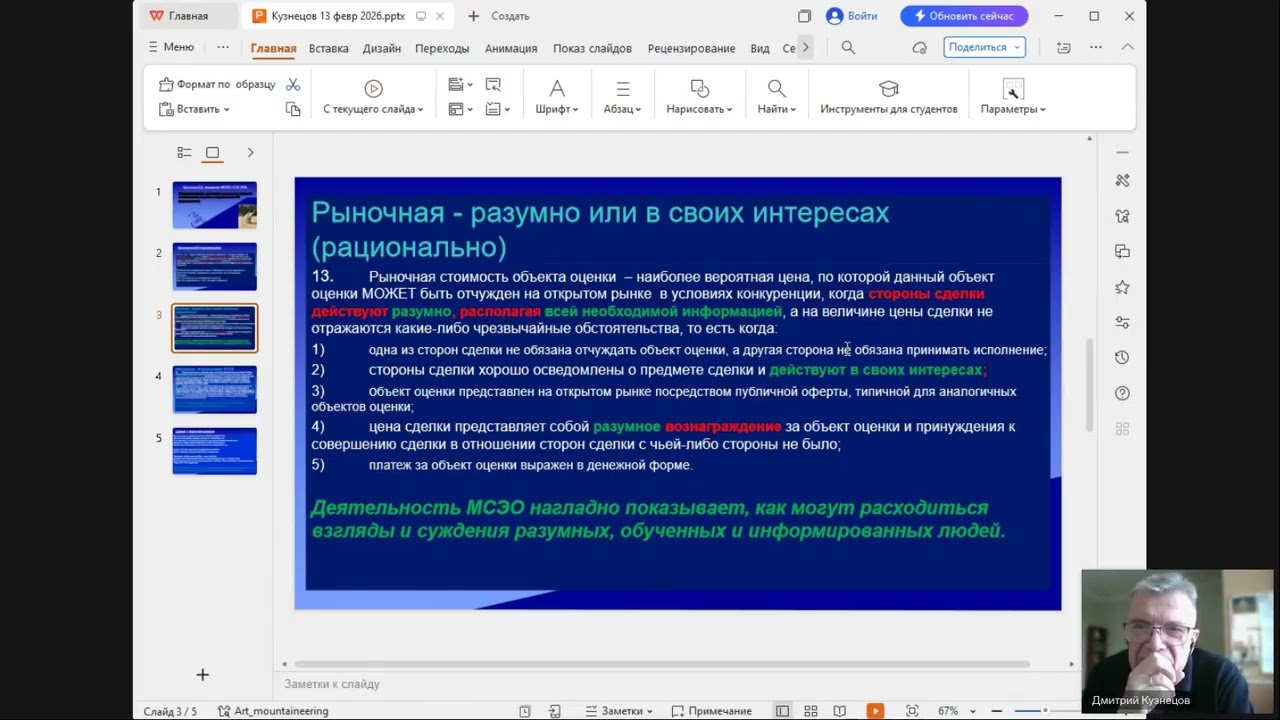1280x720 pixels.
Task: Cut selection with the scissors icon
Action: coord(293,85)
